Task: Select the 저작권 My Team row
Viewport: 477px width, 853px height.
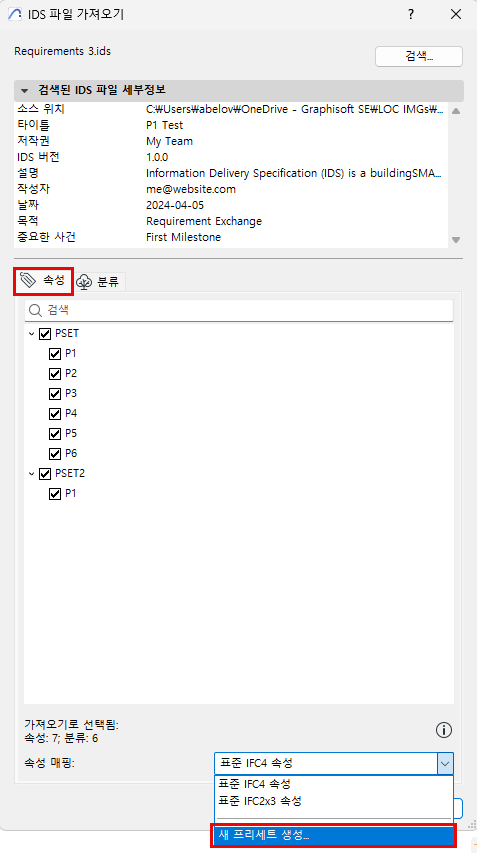Action: pos(231,141)
